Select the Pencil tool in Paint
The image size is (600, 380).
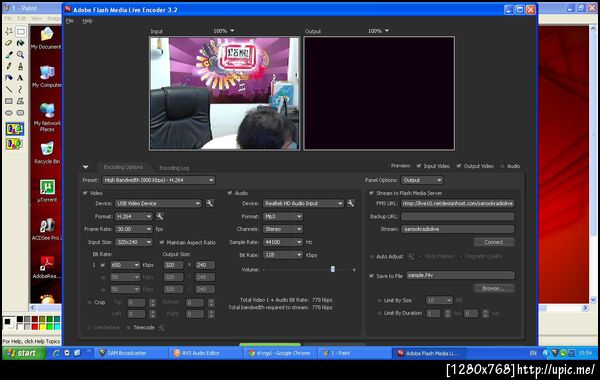[9, 66]
